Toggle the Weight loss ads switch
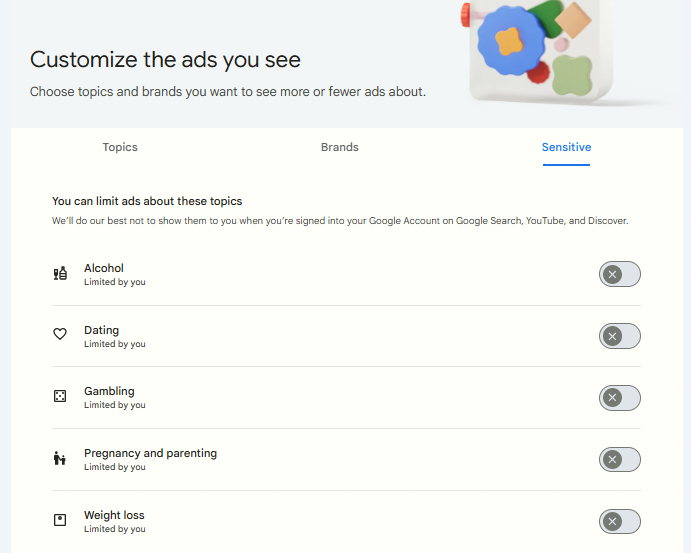This screenshot has height=553, width=691. pos(619,521)
